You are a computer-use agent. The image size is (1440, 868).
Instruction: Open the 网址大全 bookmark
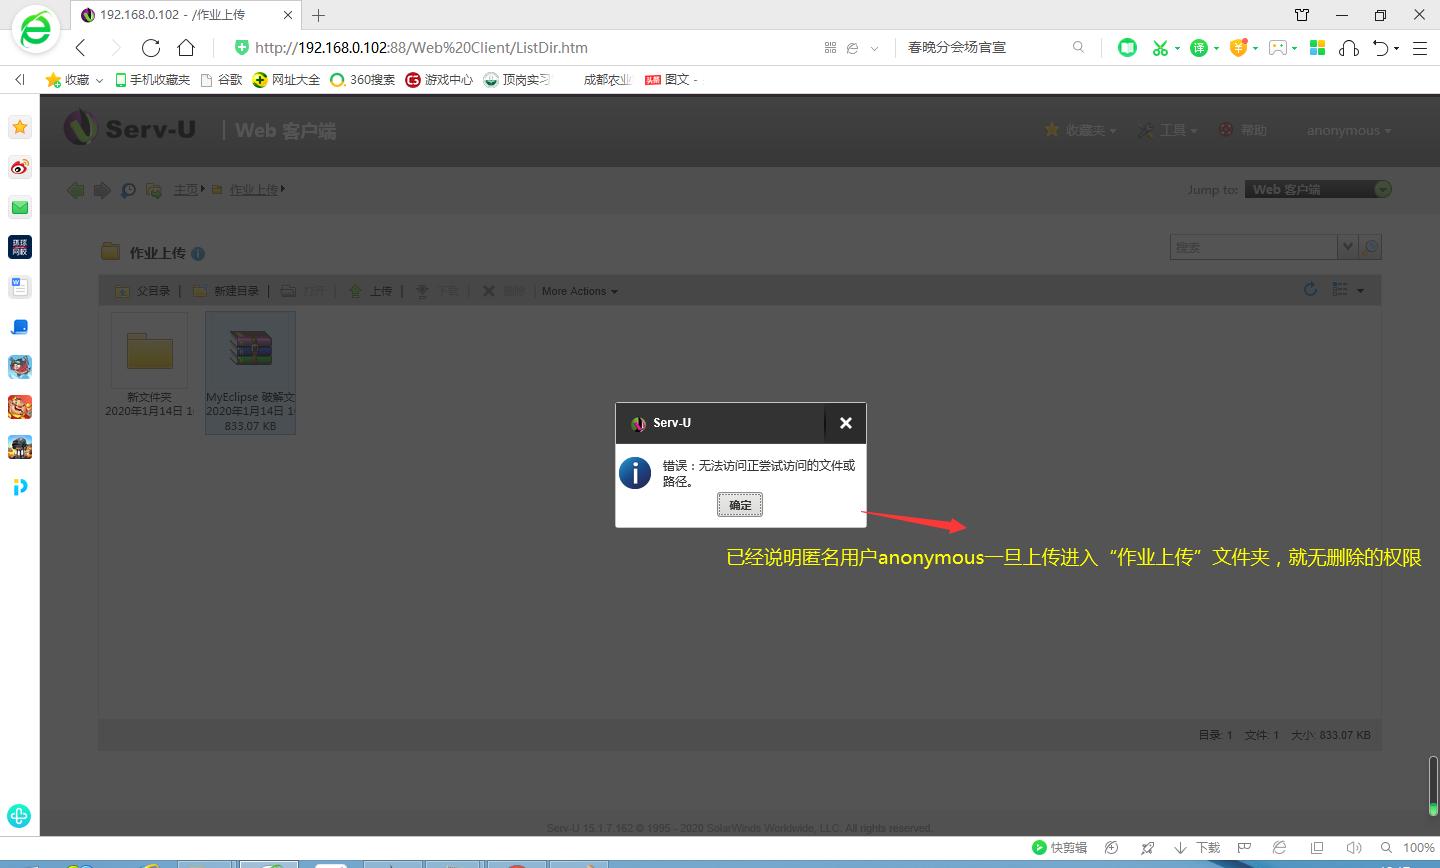coord(286,79)
